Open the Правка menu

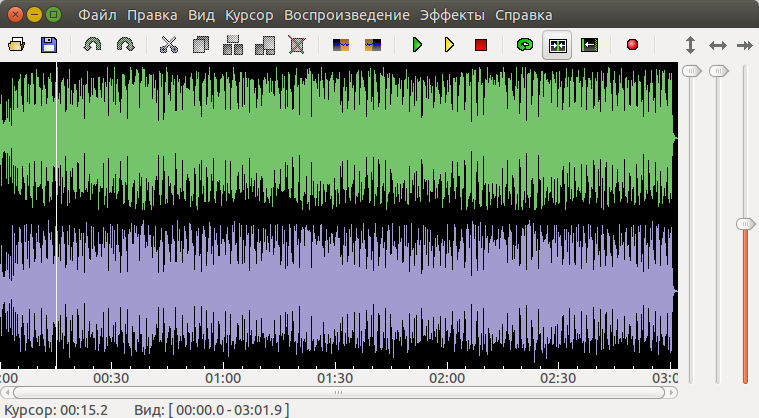[x=152, y=15]
